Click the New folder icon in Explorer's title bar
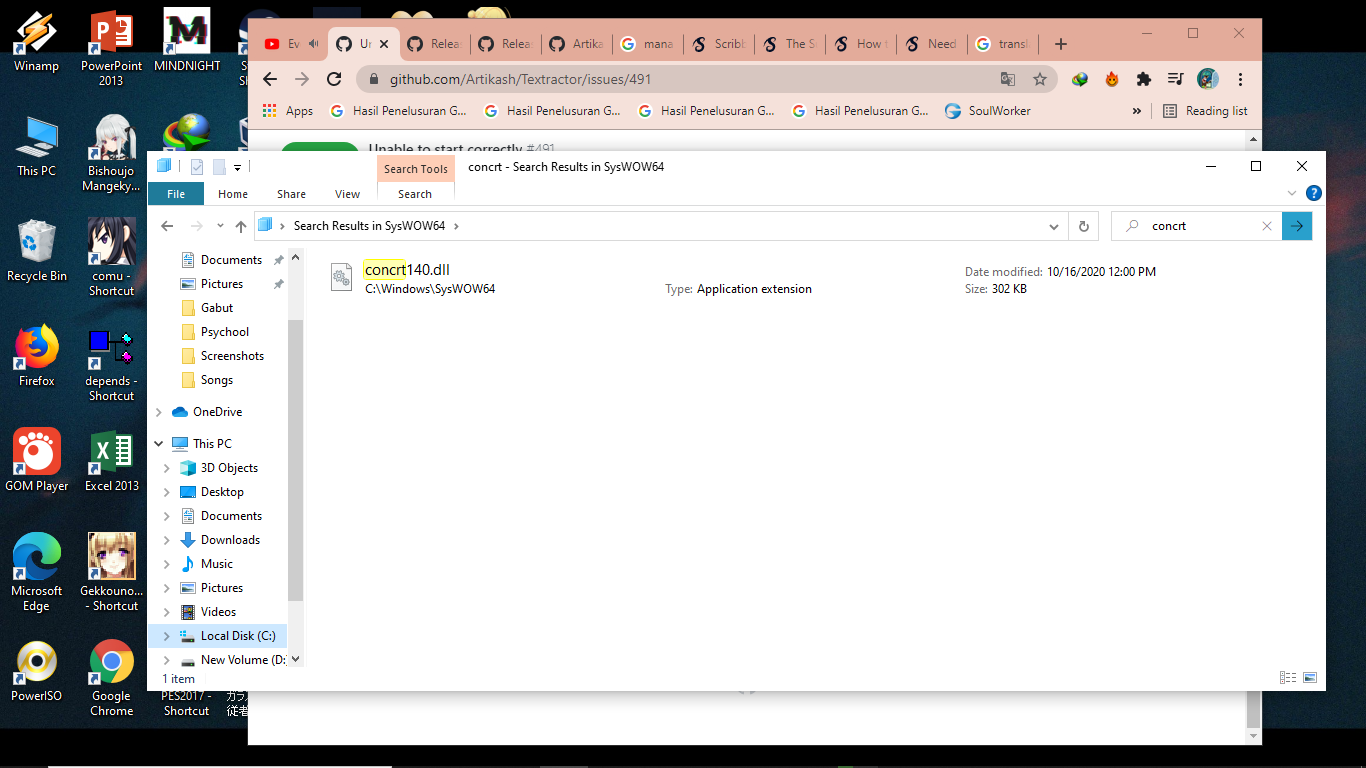This screenshot has width=1366, height=768. pos(219,167)
